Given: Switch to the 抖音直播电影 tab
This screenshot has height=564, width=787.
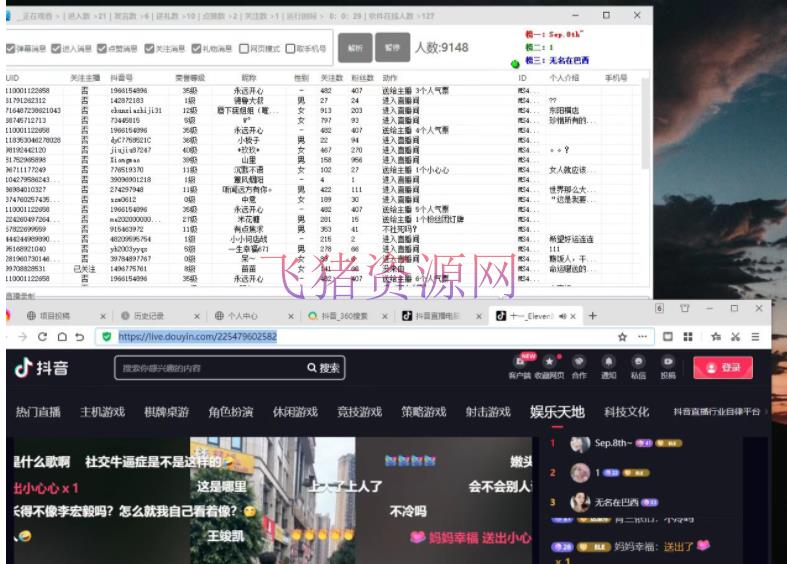Looking at the screenshot, I should pyautogui.click(x=437, y=316).
